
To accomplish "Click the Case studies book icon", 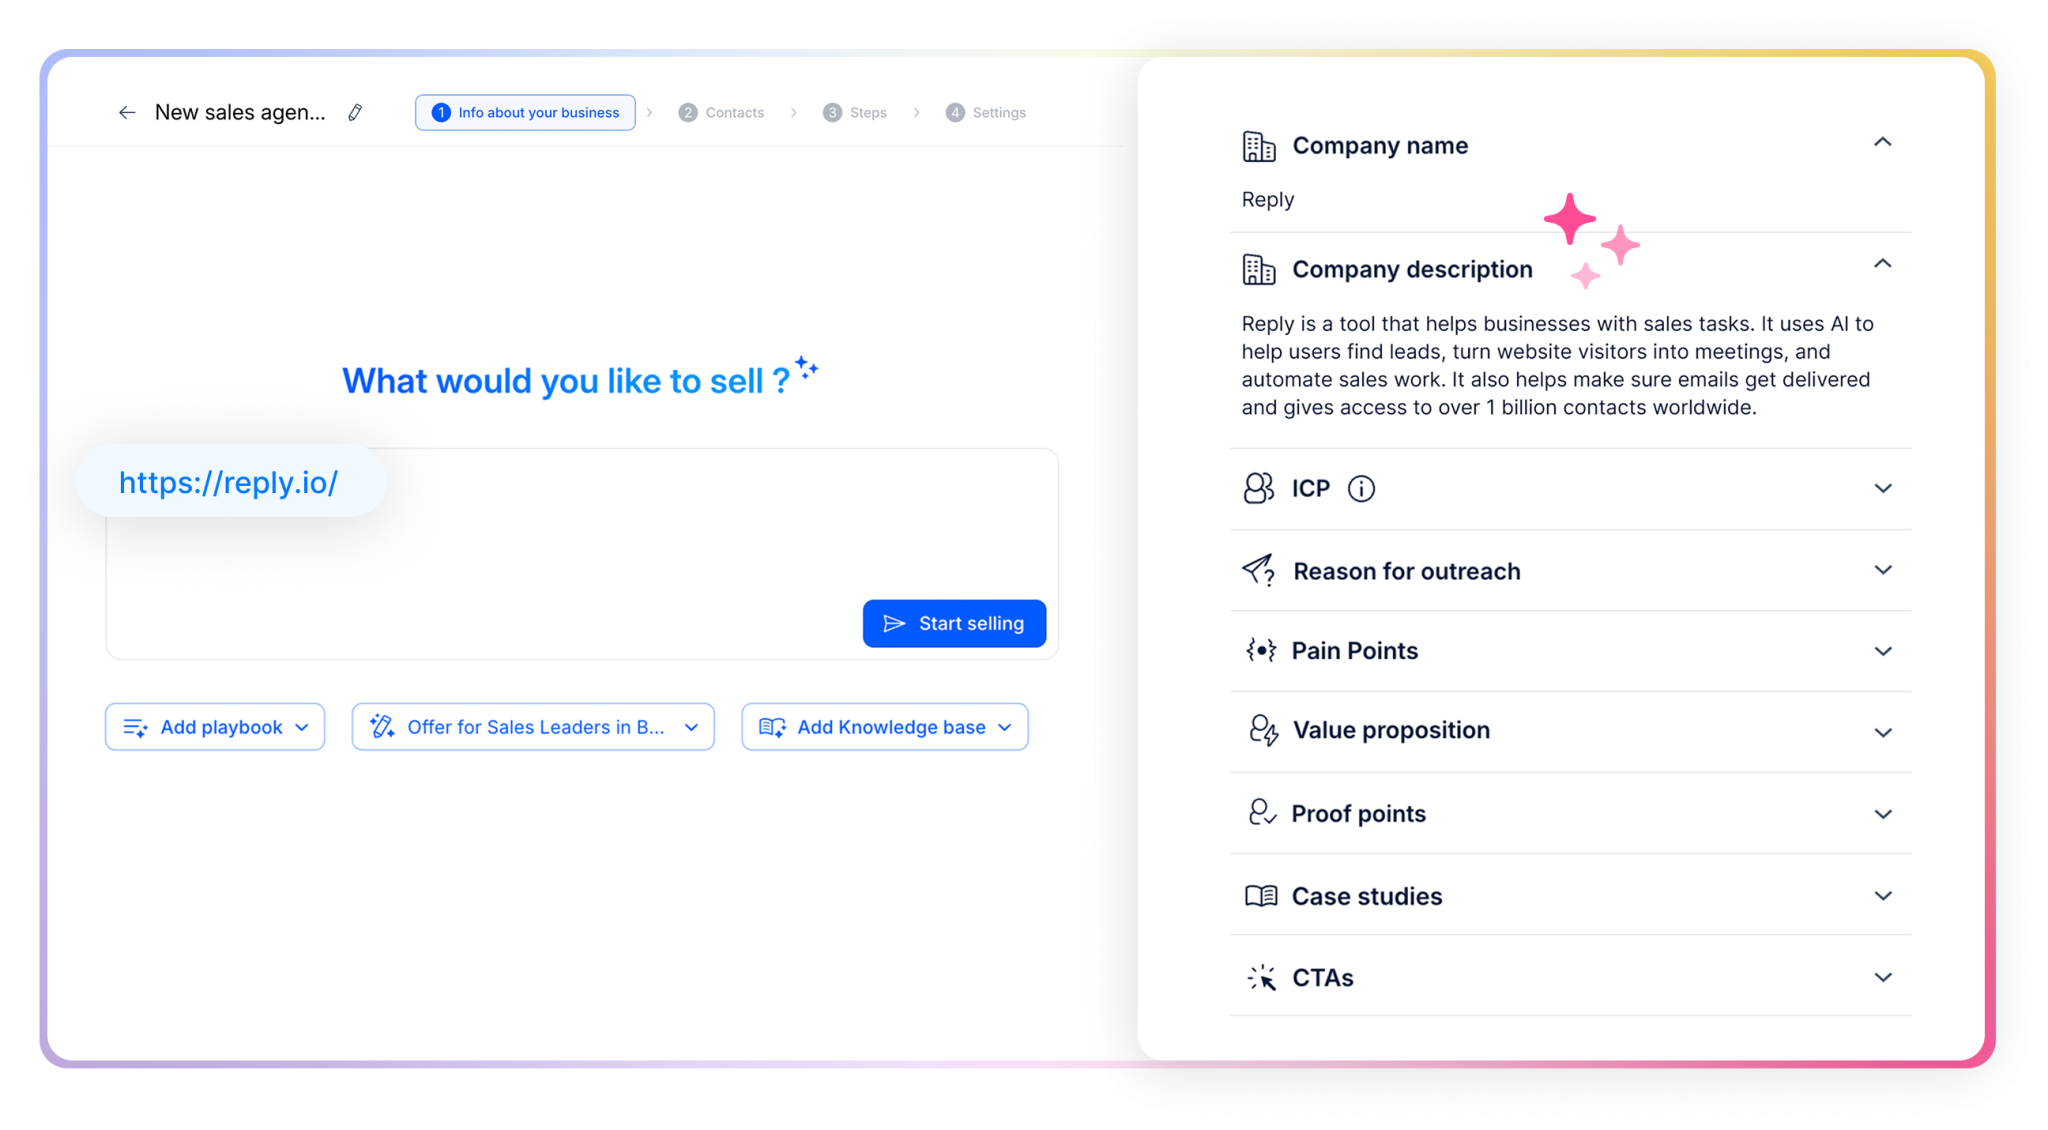I will (x=1260, y=896).
